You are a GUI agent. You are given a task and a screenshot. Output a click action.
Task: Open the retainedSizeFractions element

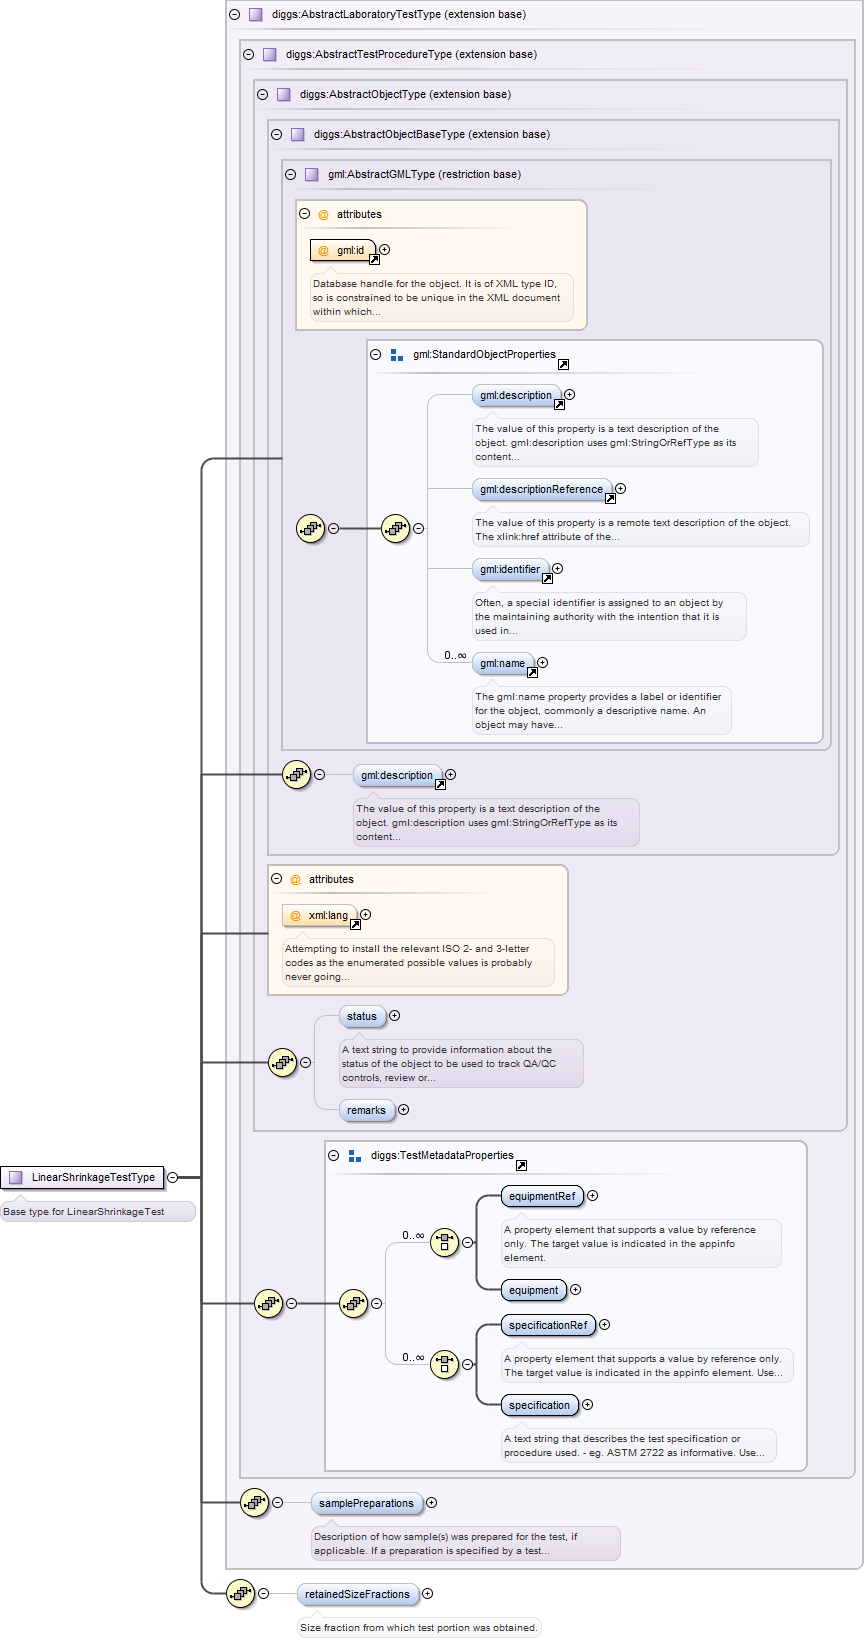[x=357, y=1594]
